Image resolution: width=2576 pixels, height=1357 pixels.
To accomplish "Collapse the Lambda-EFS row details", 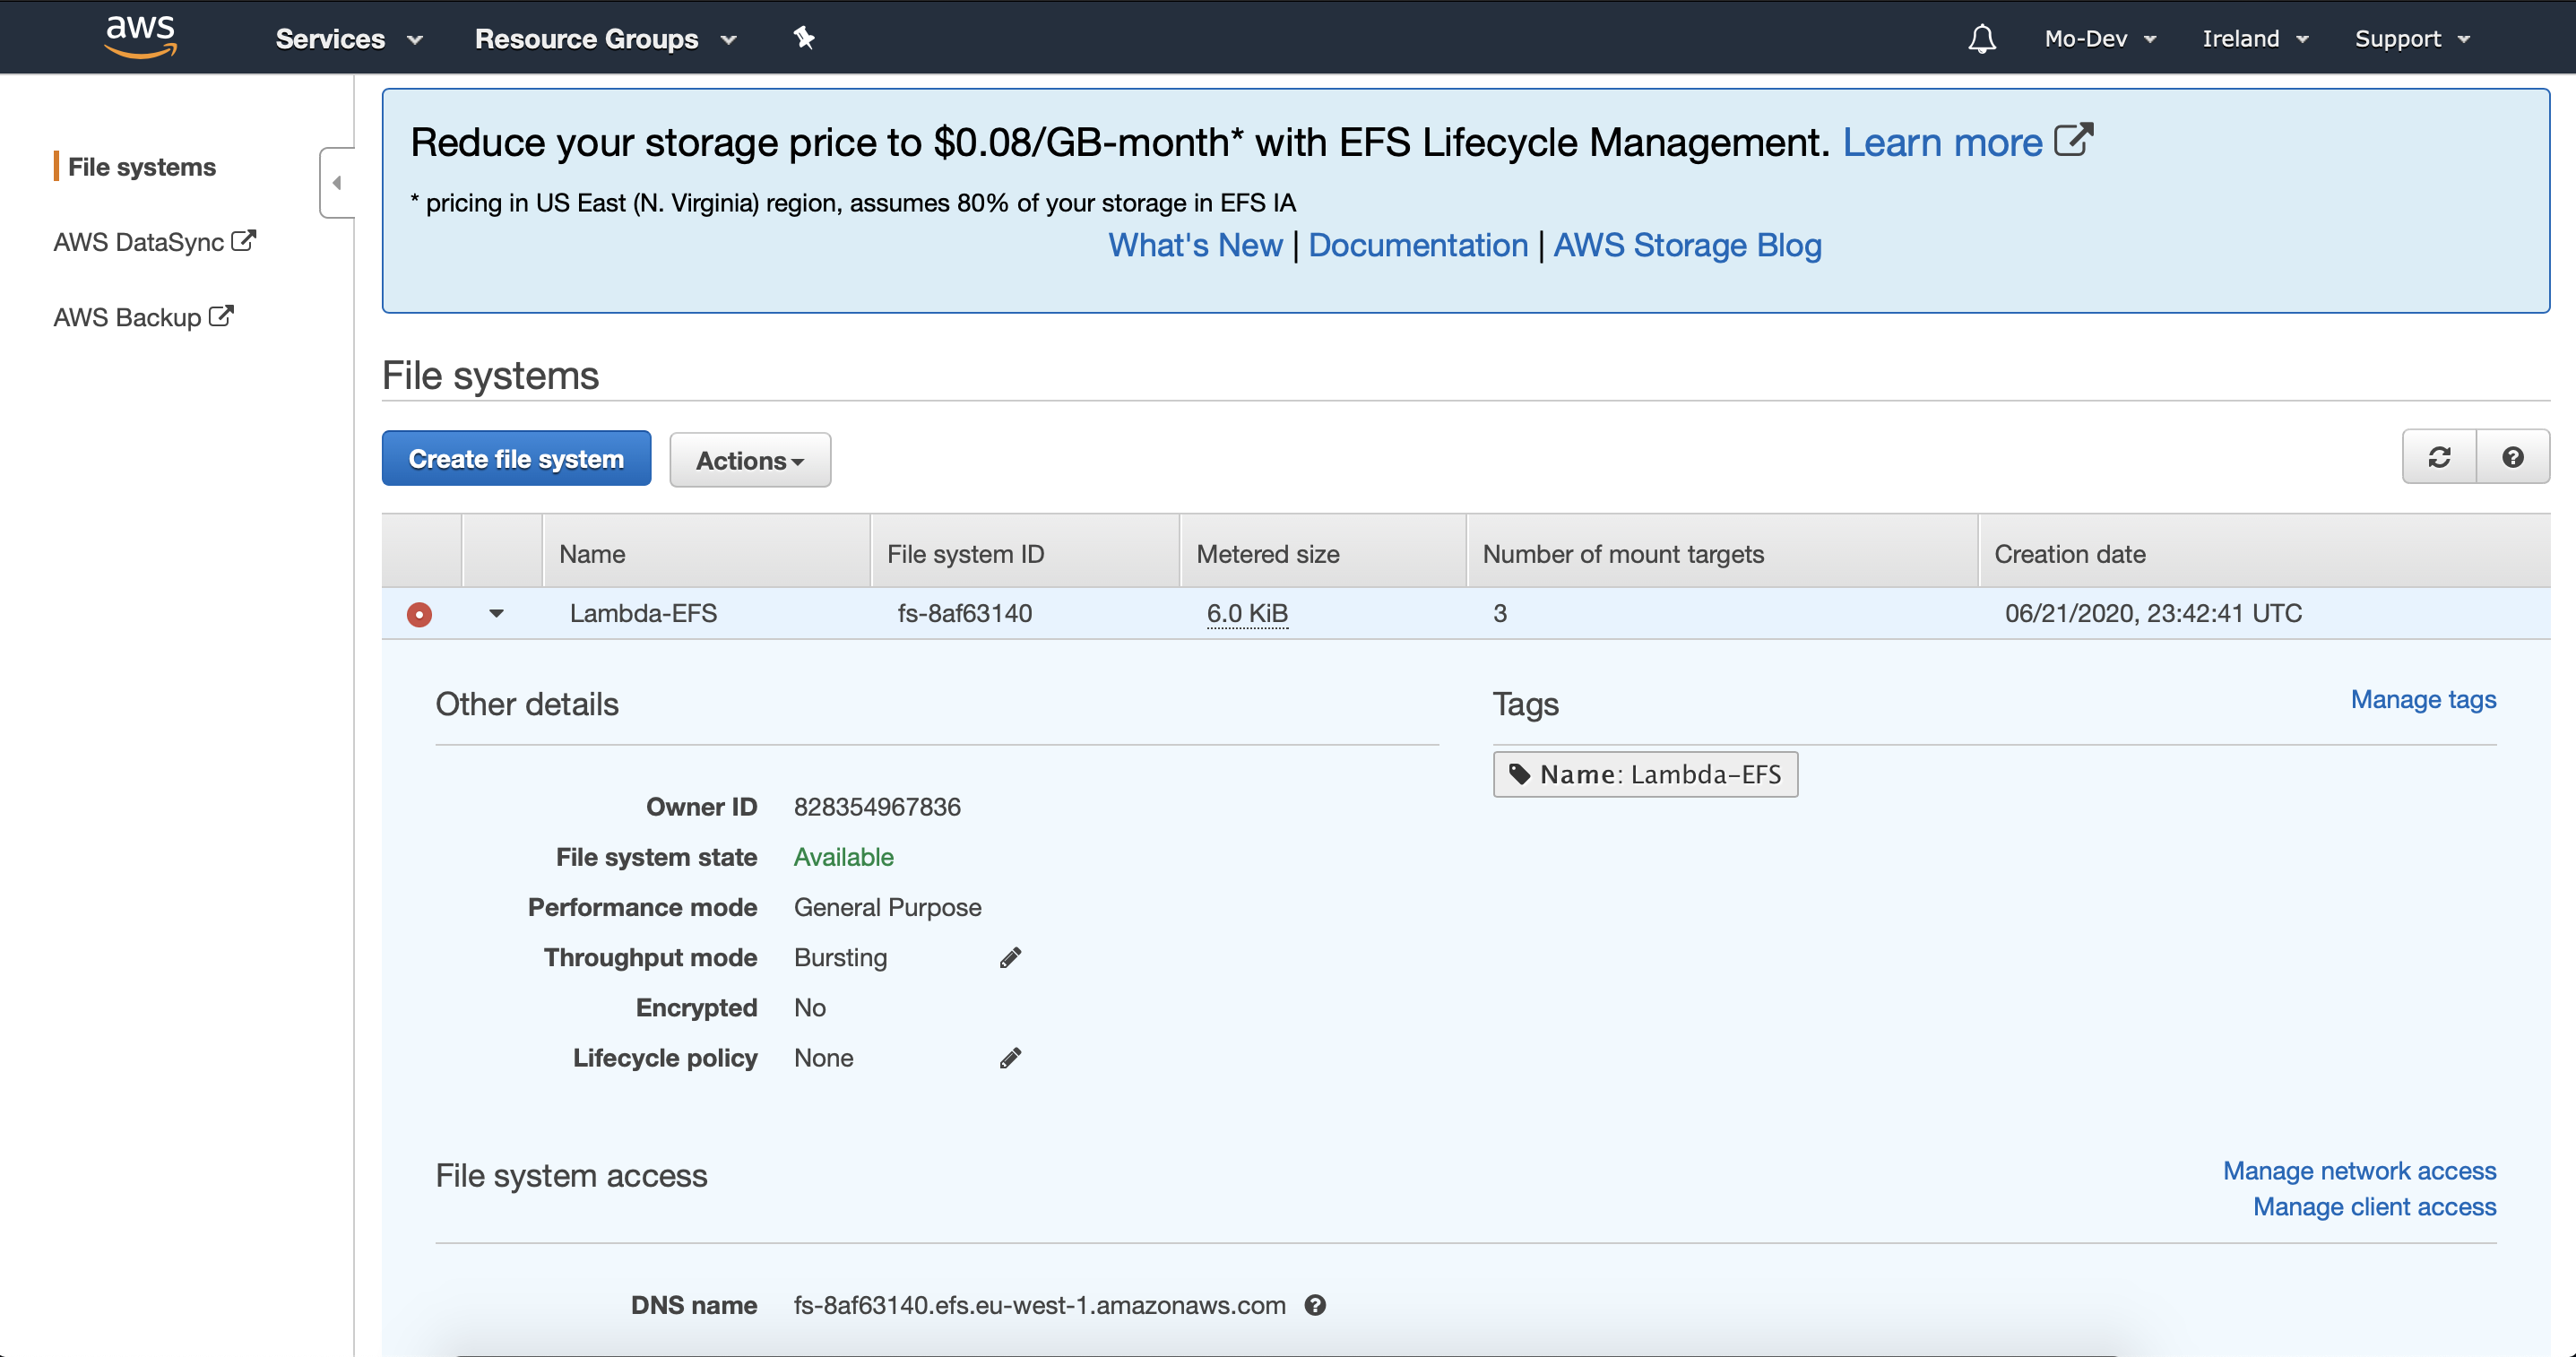I will (496, 613).
